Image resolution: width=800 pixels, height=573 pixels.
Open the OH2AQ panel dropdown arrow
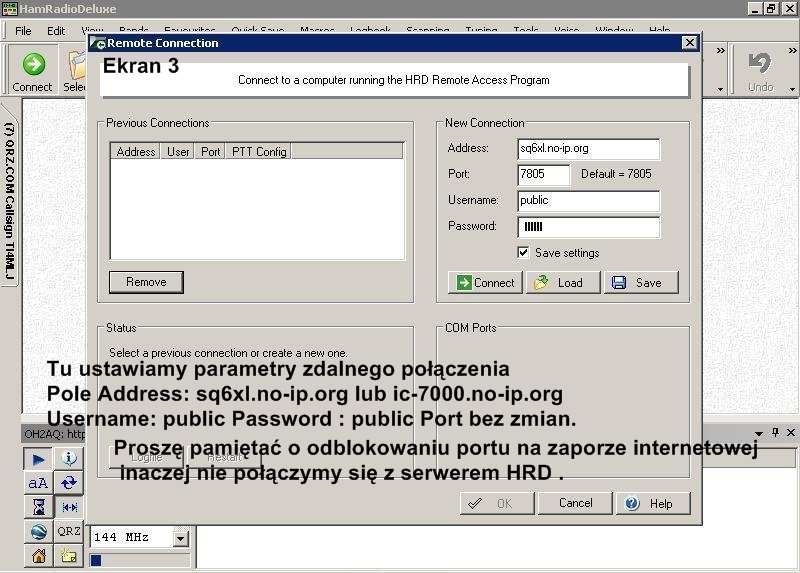759,434
